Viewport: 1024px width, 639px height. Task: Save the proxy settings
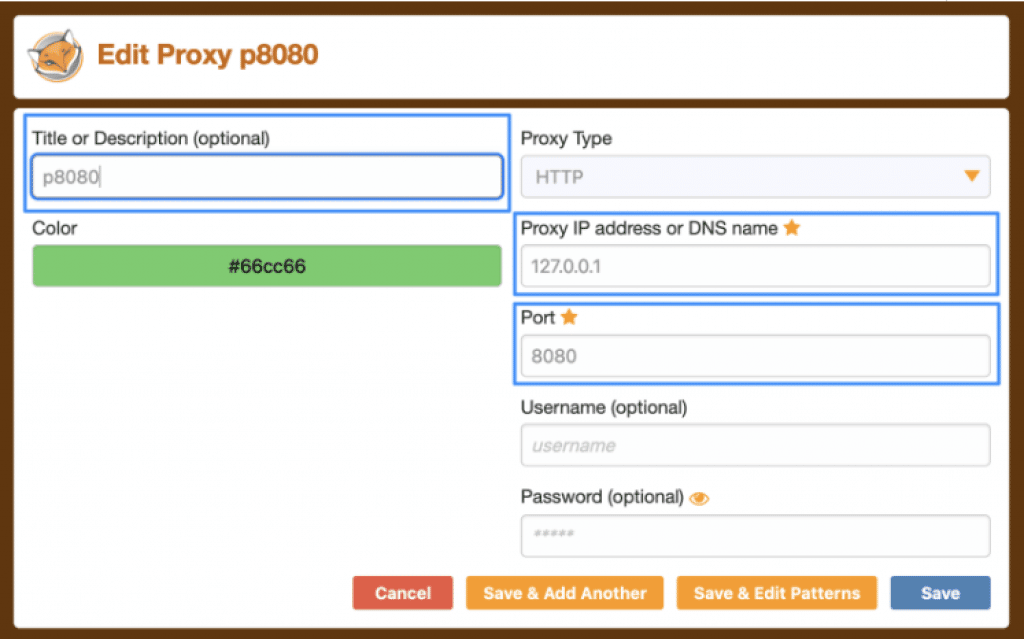[940, 593]
